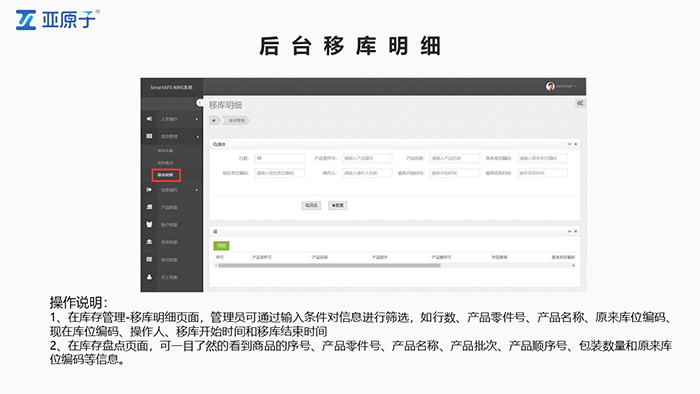Select the first inventory submenu item
This screenshot has height=394, width=700.
(165, 151)
